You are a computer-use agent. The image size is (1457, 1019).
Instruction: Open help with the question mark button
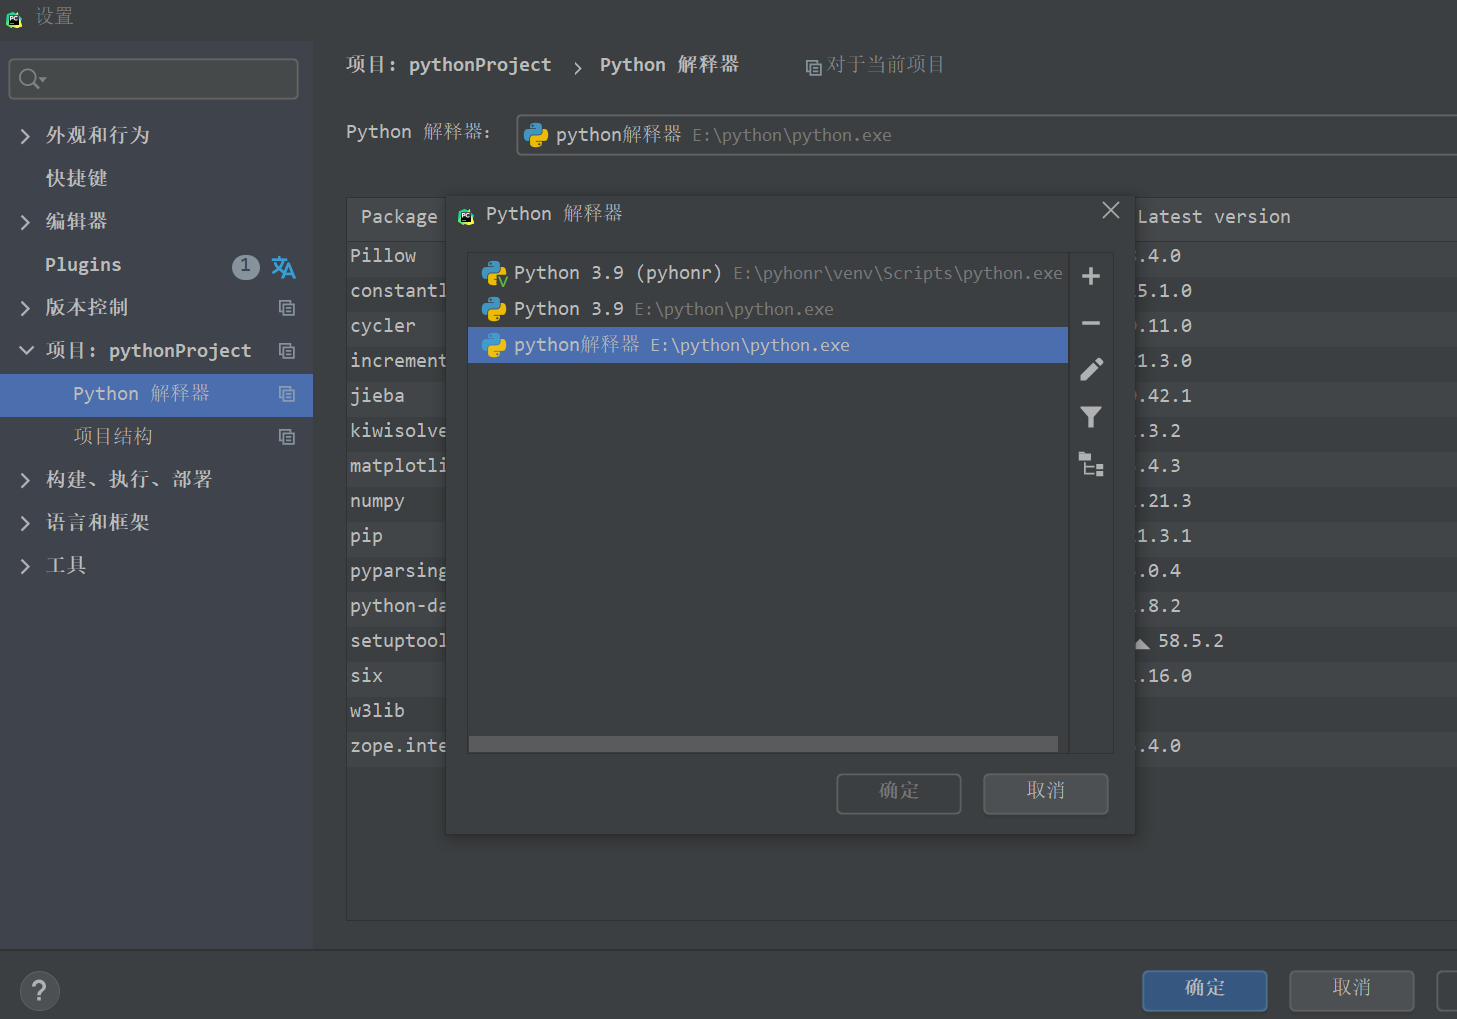tap(39, 991)
